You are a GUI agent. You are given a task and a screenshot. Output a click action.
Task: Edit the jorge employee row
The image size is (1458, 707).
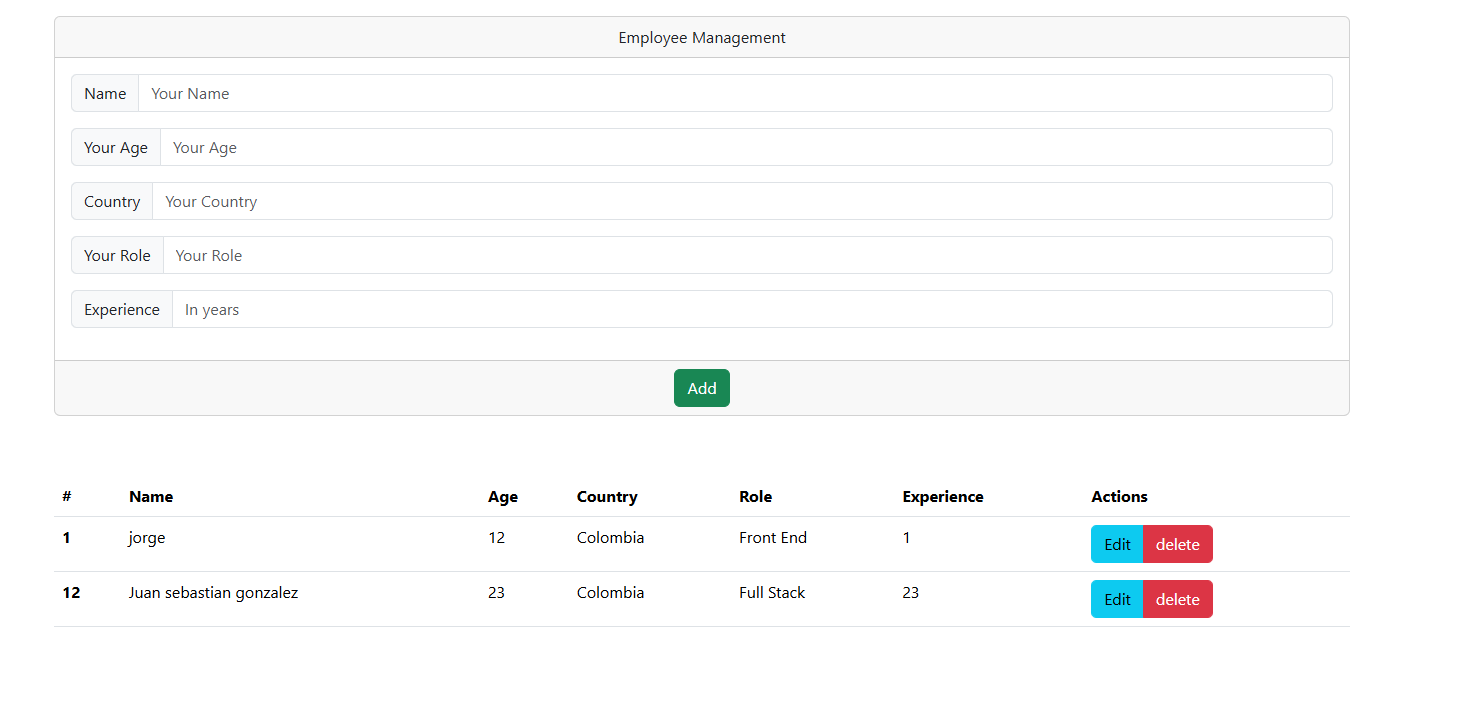tap(1117, 544)
